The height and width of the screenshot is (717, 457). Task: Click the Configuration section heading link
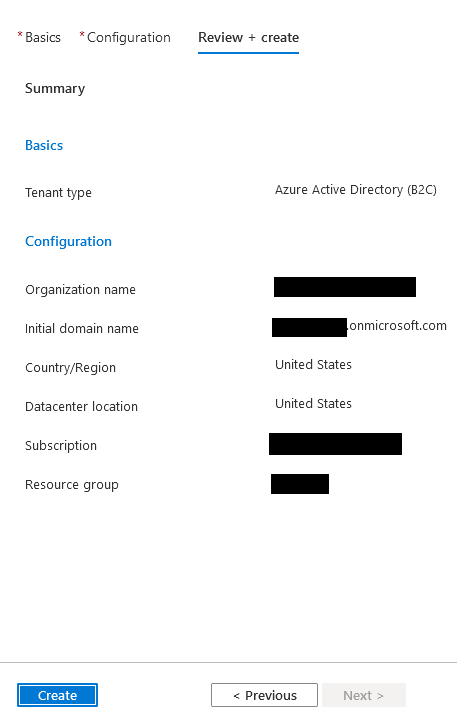point(68,241)
